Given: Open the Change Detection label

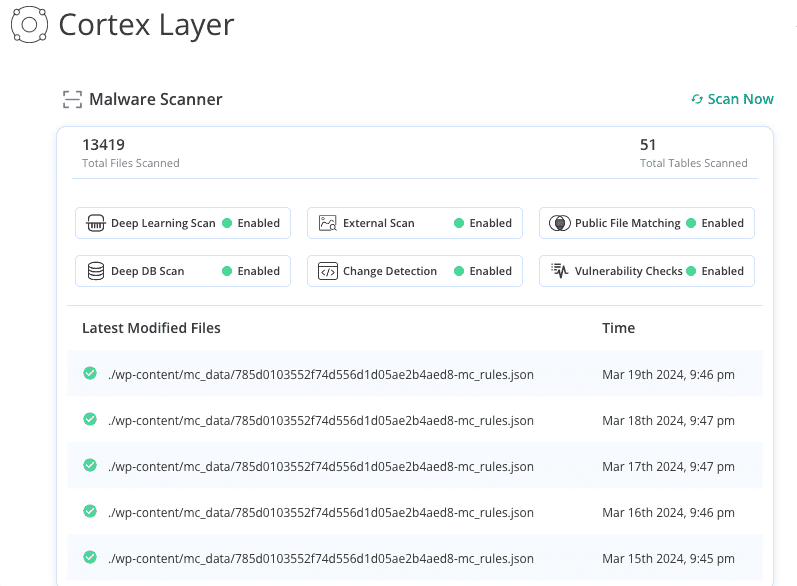Looking at the screenshot, I should [390, 271].
